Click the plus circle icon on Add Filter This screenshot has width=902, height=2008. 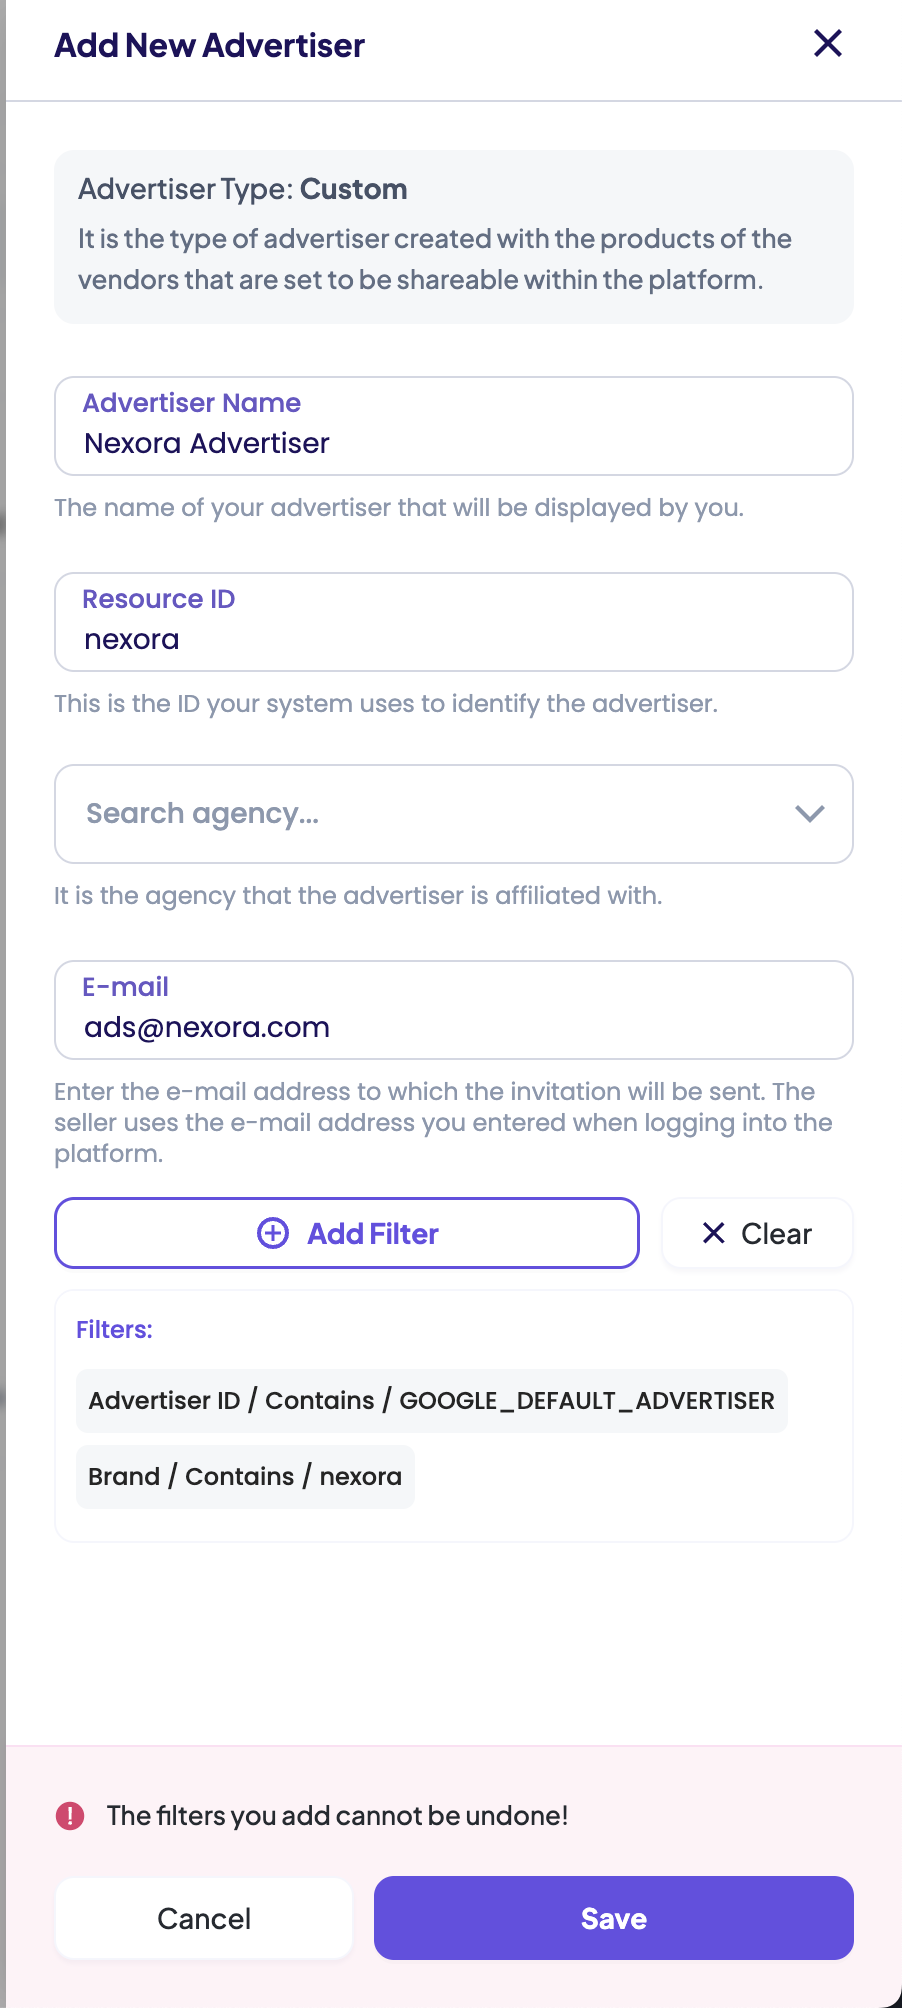tap(273, 1233)
